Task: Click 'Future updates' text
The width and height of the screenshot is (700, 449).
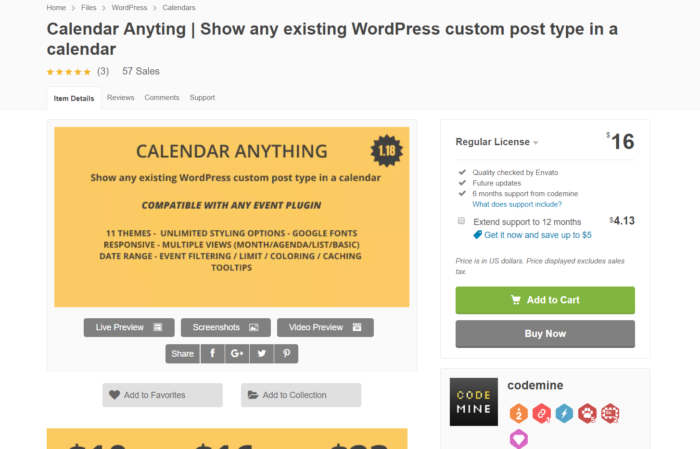Action: [496, 183]
